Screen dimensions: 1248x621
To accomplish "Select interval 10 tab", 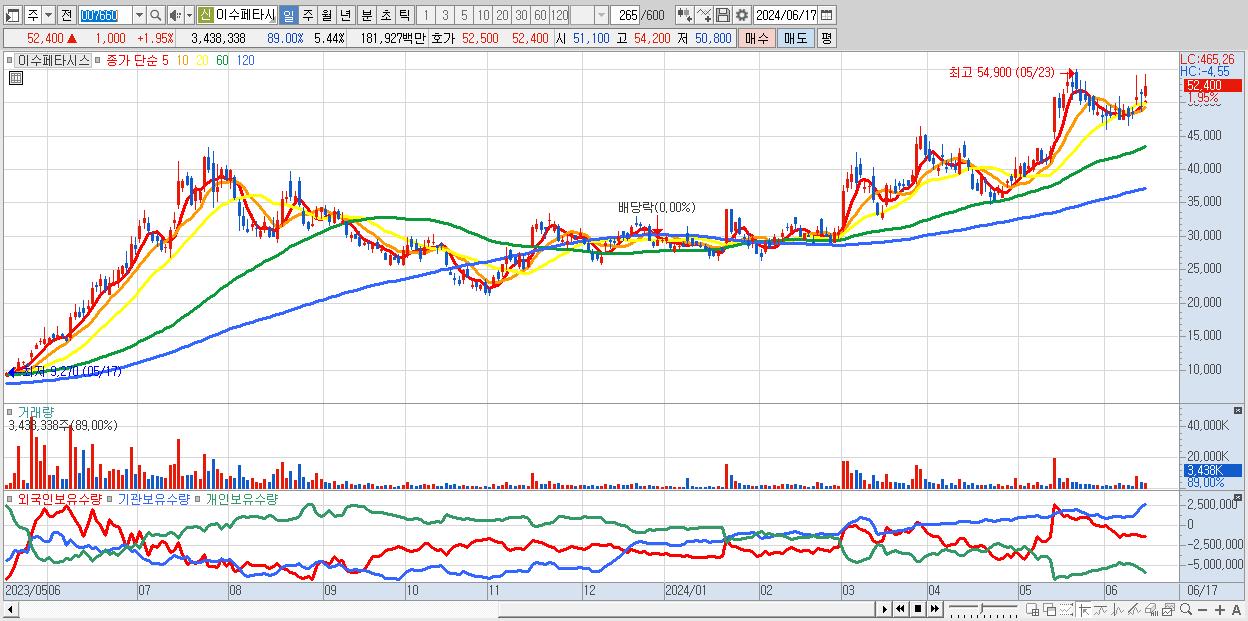I will (484, 15).
